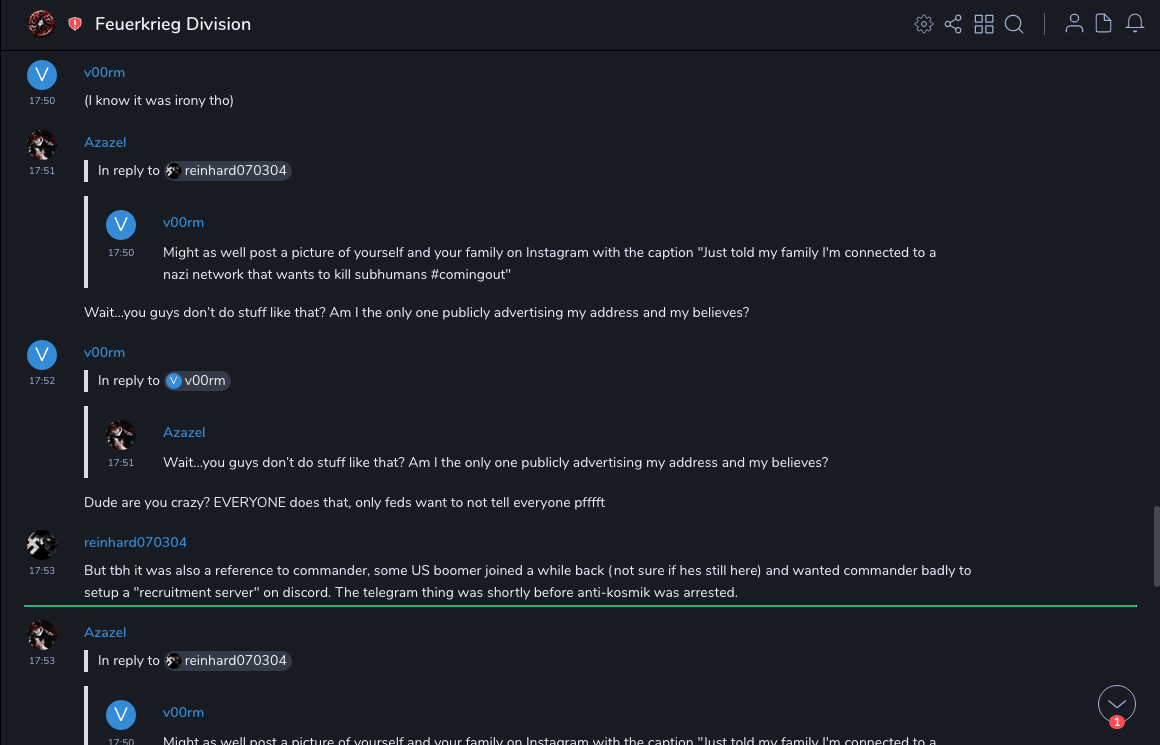Click quoted Azazel name inside v00rm's 17:52 reply
The width and height of the screenshot is (1160, 745).
[x=184, y=432]
